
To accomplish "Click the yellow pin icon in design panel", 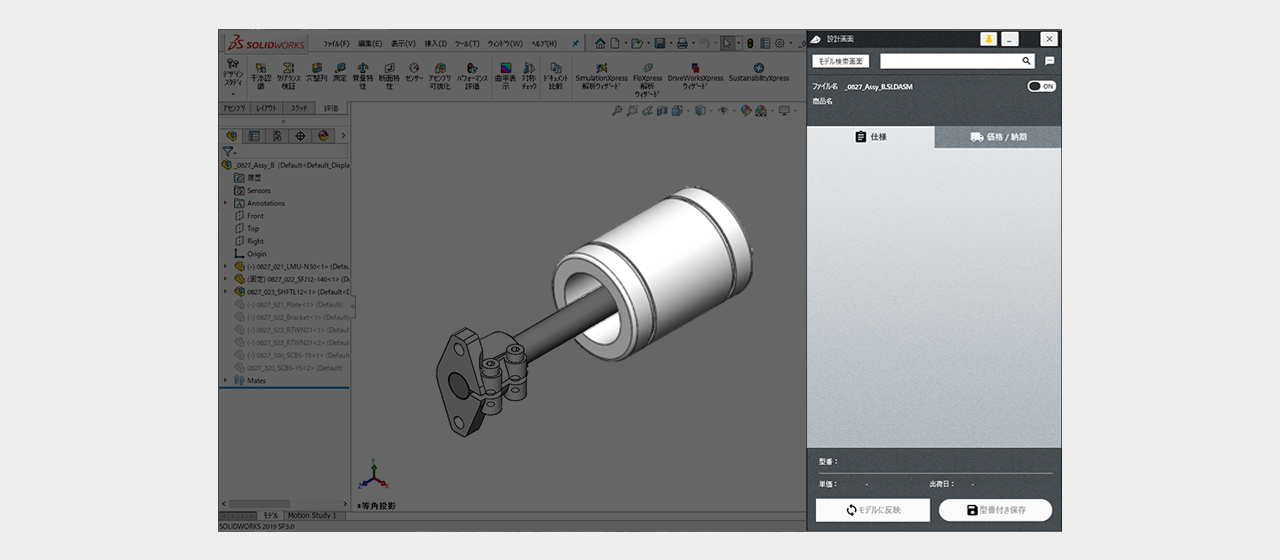I will [x=988, y=39].
